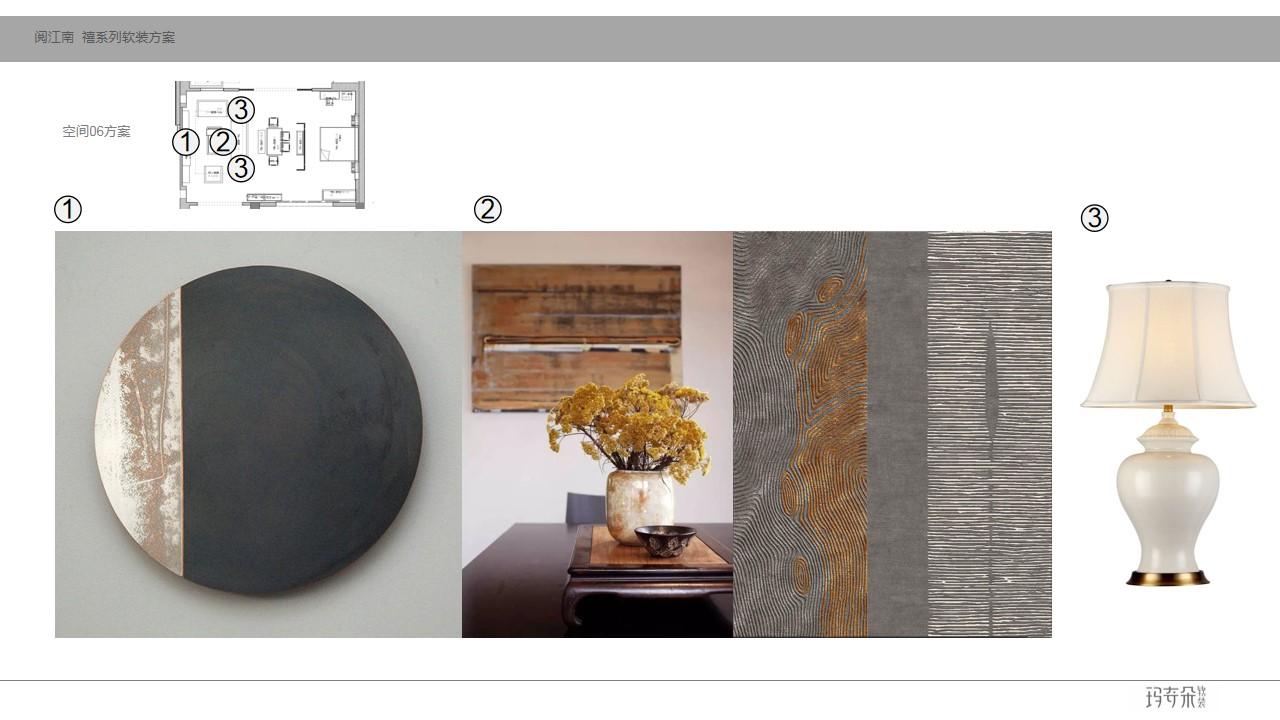Click the white rusted strip of the round art
This screenshot has height=720, width=1280.
(x=142, y=432)
